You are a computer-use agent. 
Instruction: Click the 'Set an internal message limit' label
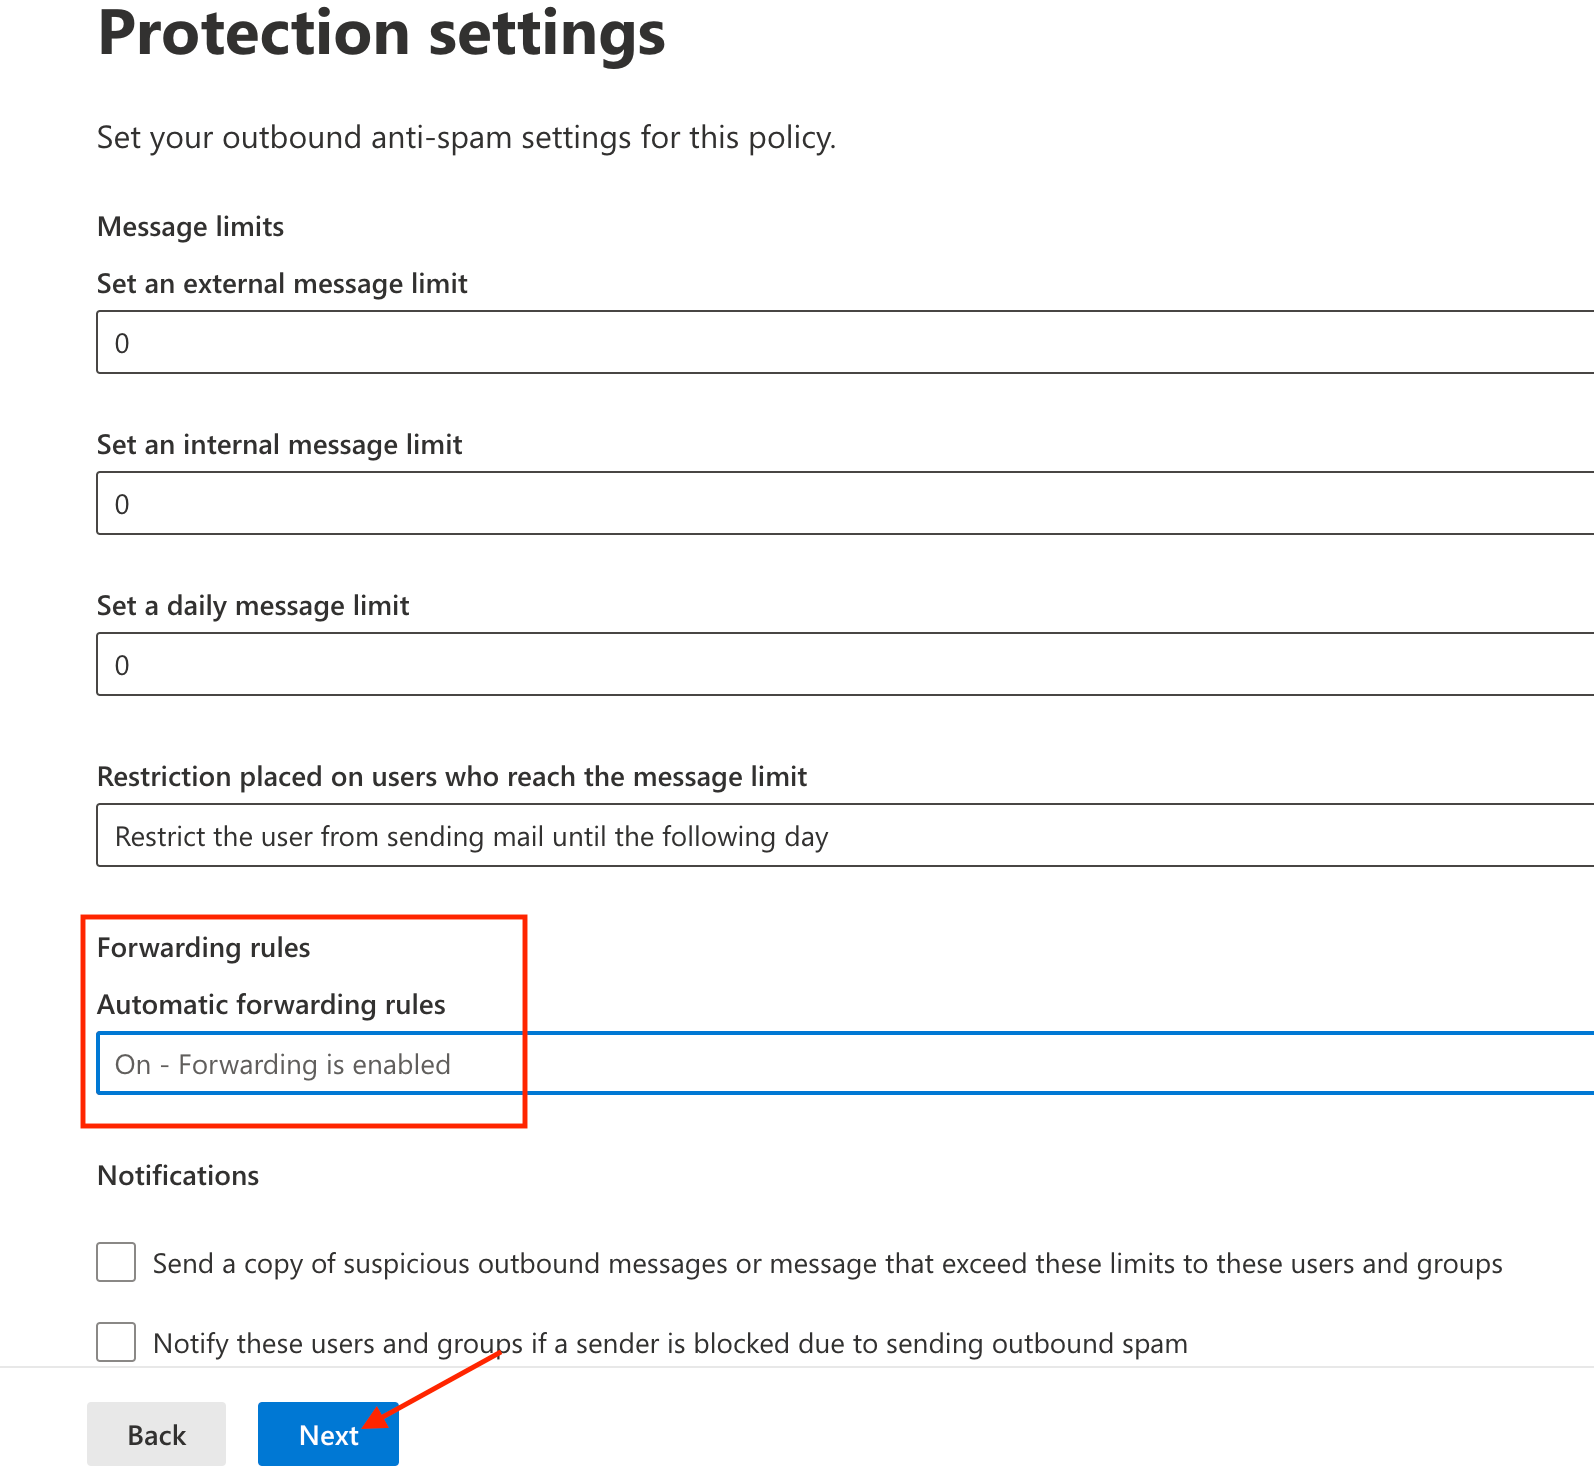coord(279,445)
